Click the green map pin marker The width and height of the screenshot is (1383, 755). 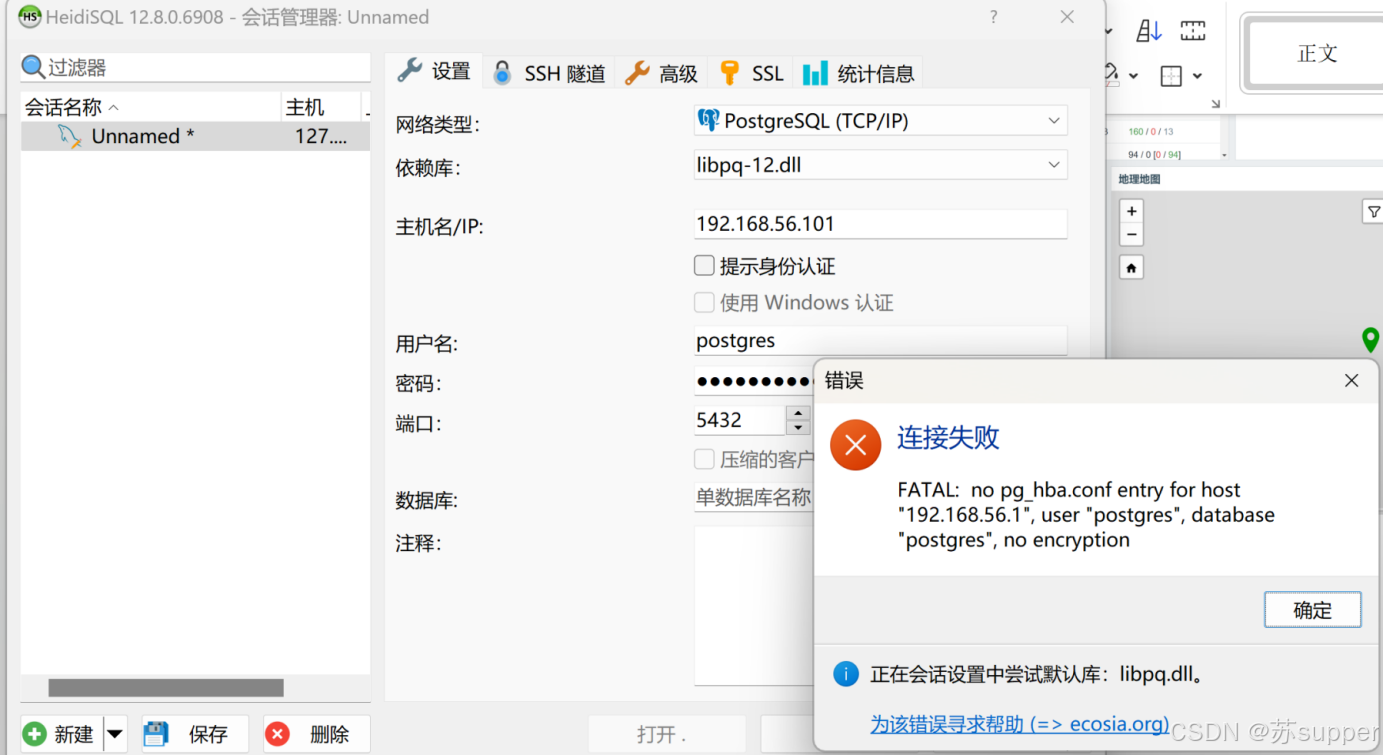(1370, 340)
